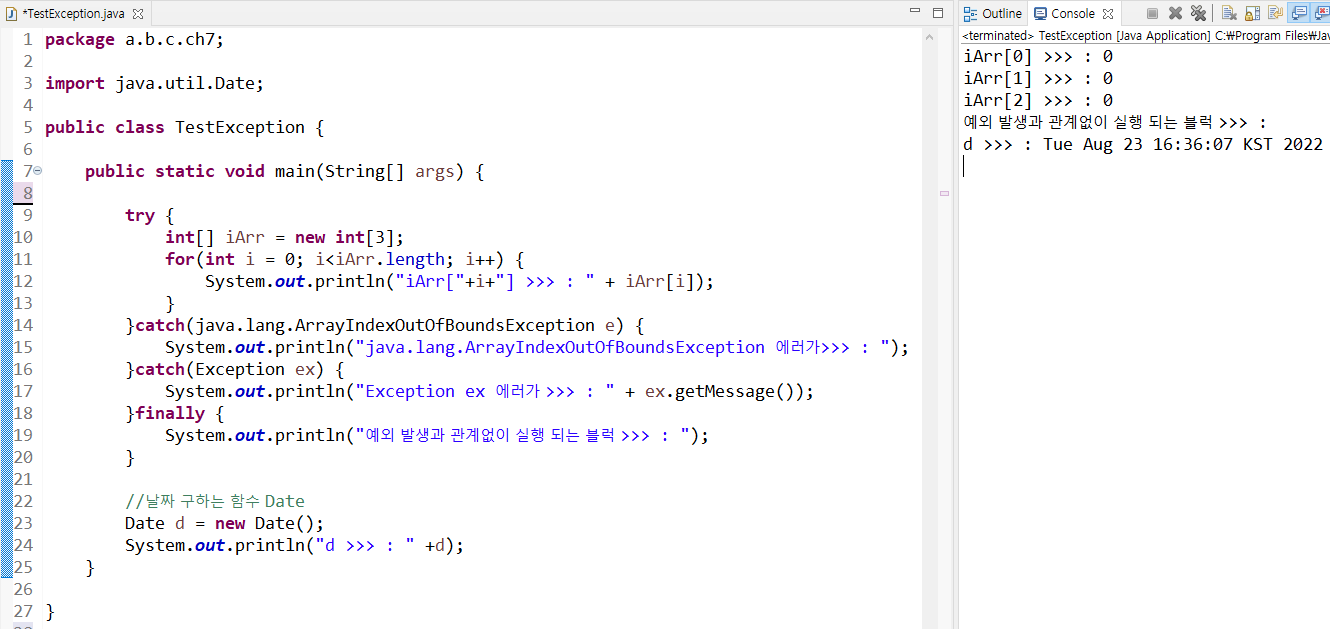Click the for loop header on line 11

[x=344, y=259]
